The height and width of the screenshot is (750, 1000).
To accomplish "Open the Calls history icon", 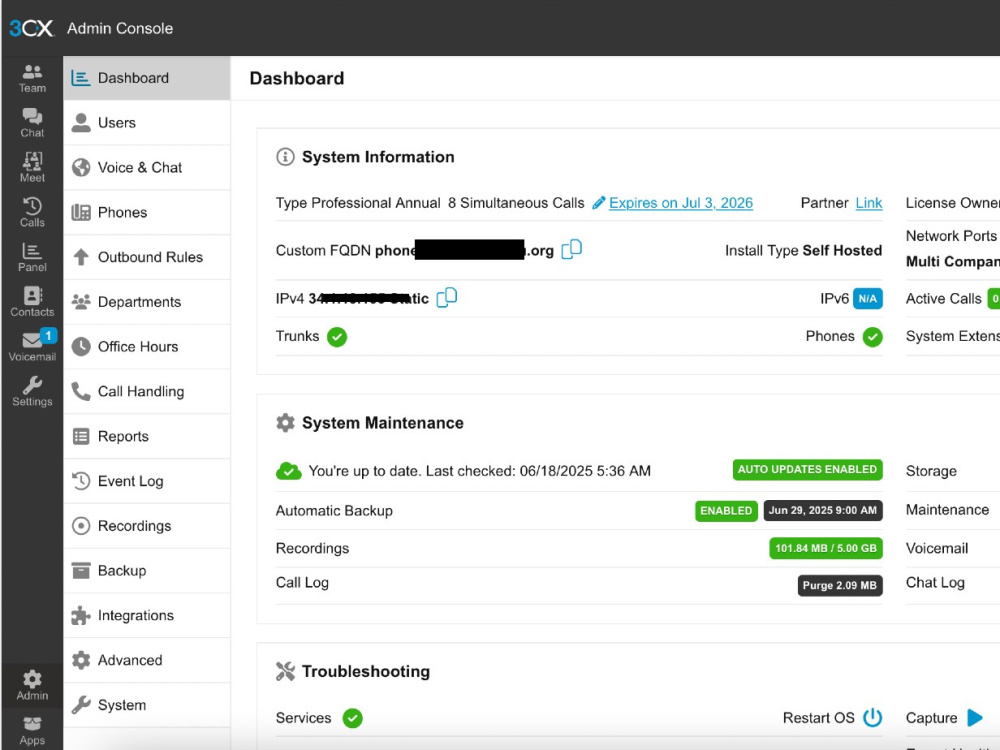I will (32, 212).
